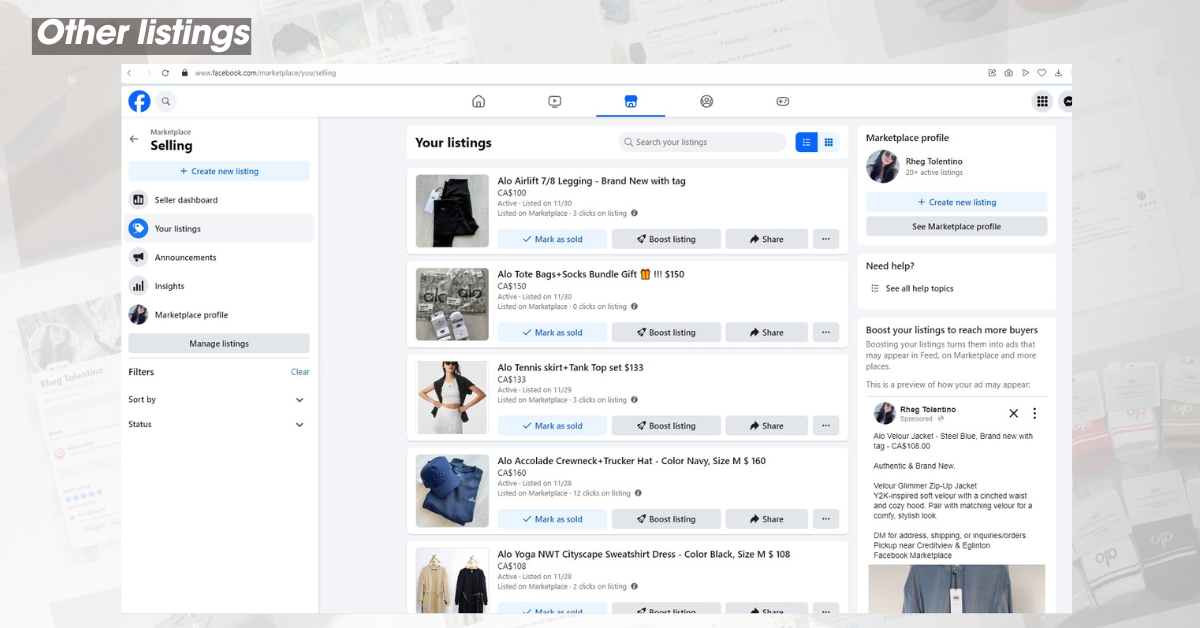Click info icon on Alo Airlift Legging clicks
1200x628 pixels.
pos(634,213)
